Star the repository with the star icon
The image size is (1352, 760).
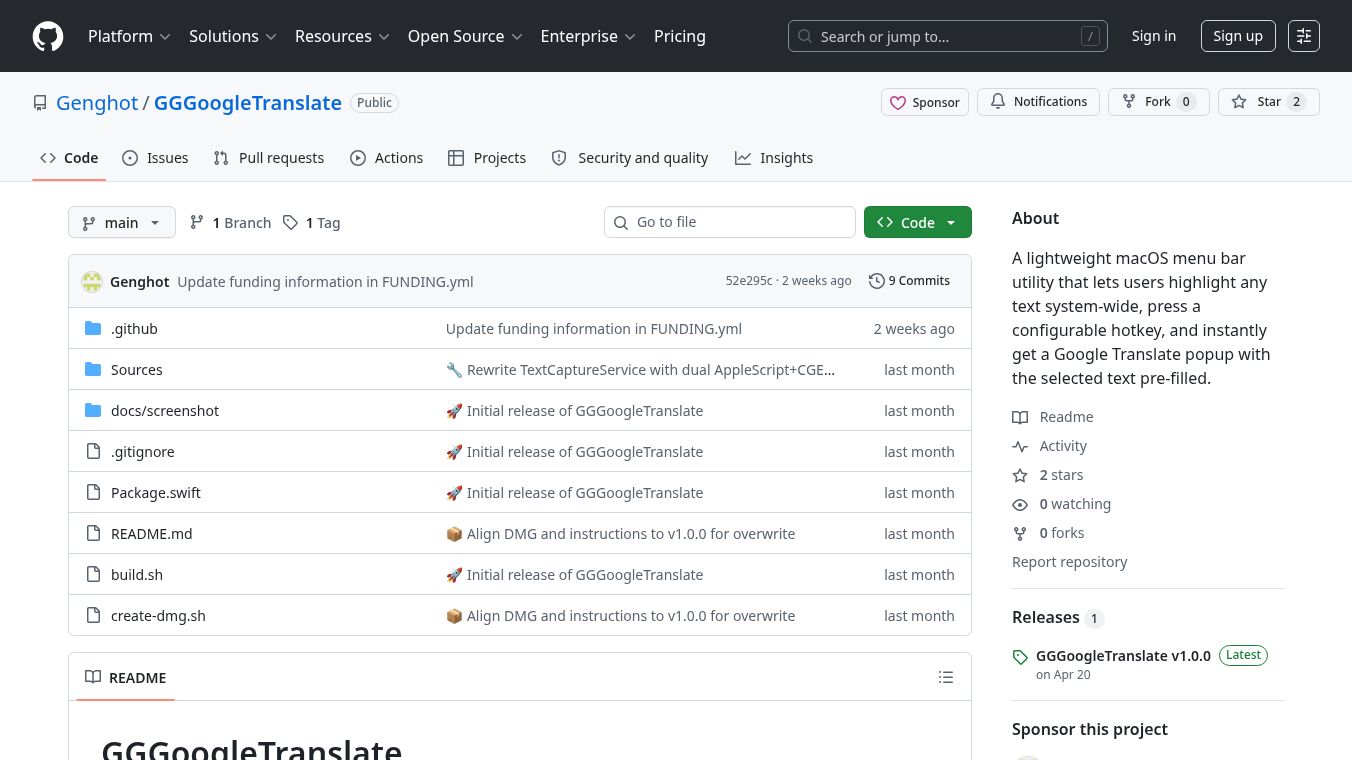click(1268, 102)
